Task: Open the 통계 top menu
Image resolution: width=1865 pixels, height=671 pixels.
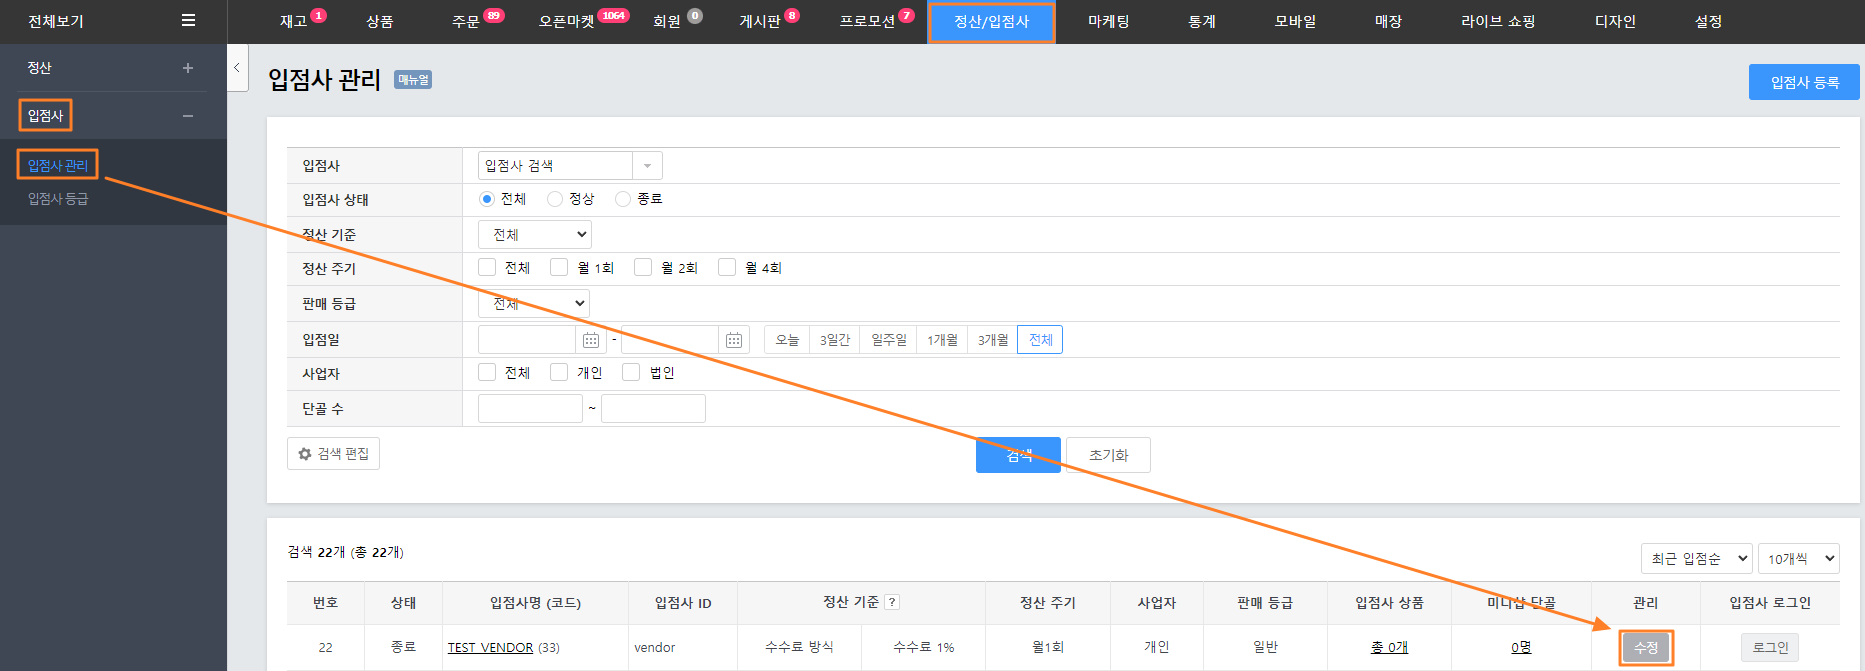Action: coord(1202,21)
